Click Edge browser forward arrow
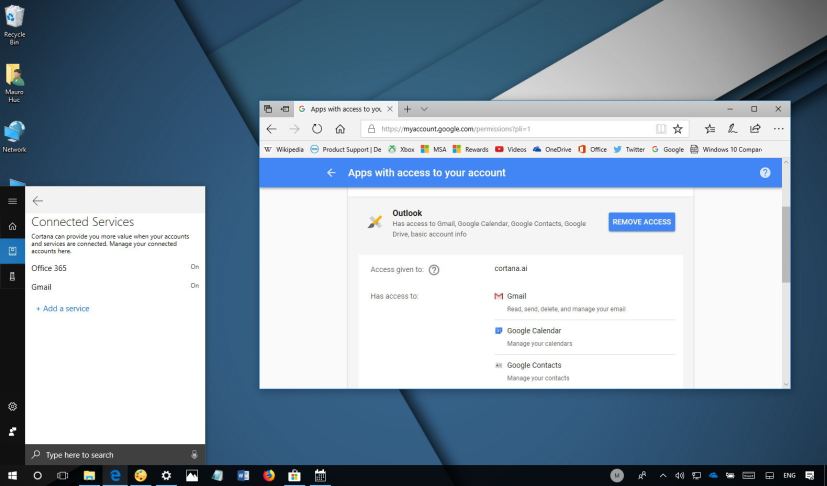 [x=294, y=129]
